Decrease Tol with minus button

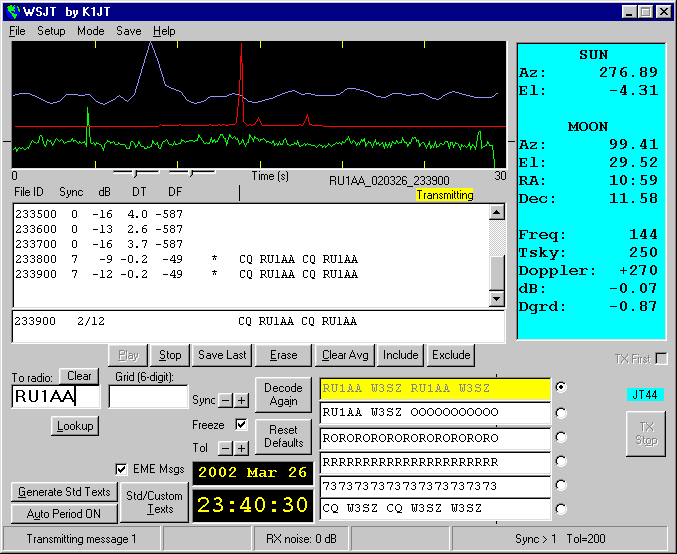coord(225,448)
